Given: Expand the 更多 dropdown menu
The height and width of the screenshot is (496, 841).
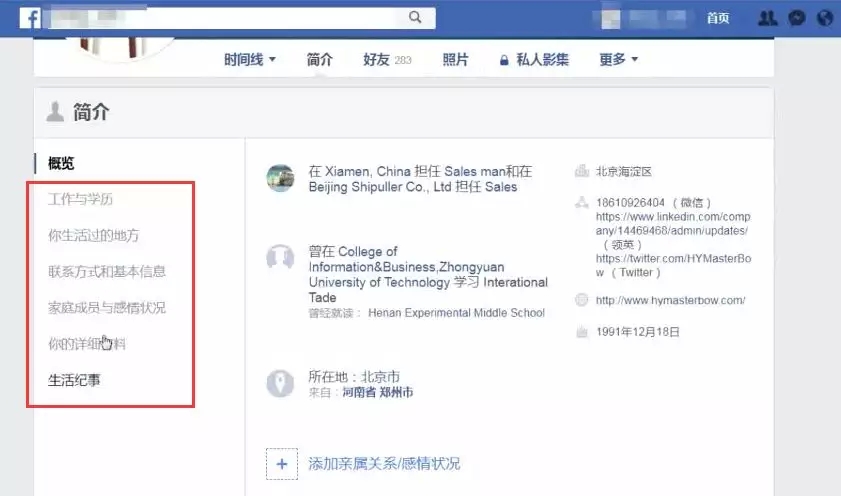Looking at the screenshot, I should coord(618,60).
